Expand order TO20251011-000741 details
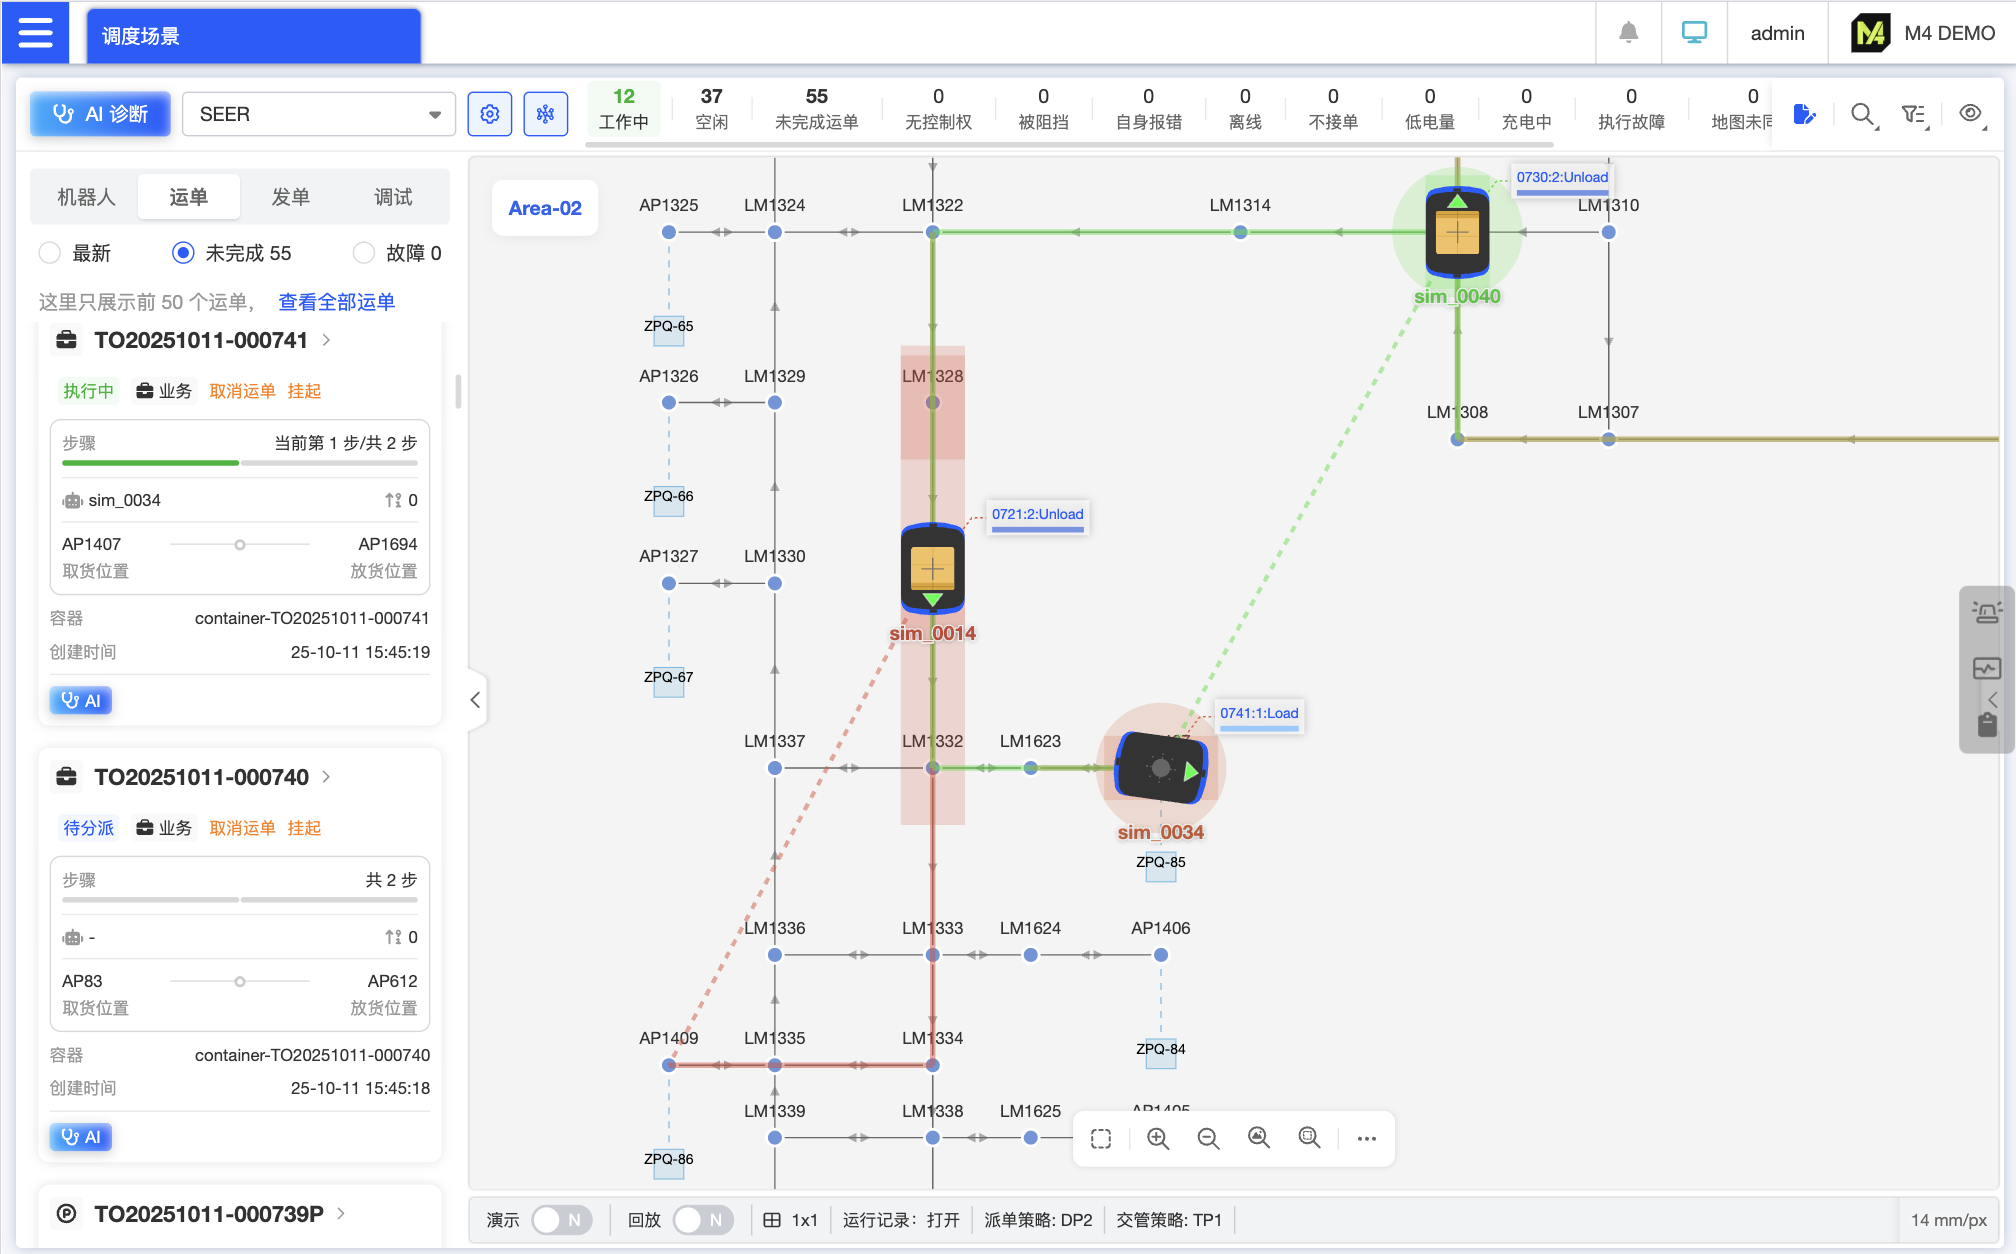The width and height of the screenshot is (2016, 1254). pyautogui.click(x=324, y=340)
